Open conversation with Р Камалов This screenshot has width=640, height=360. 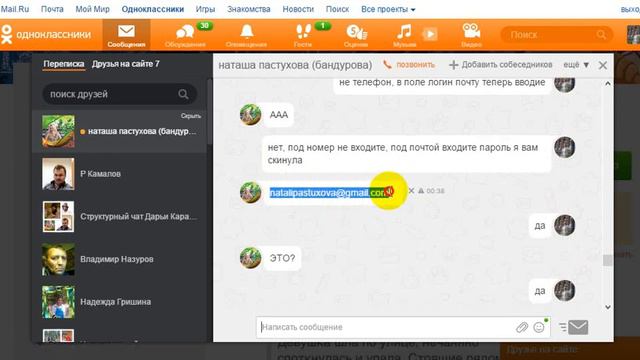[120, 174]
